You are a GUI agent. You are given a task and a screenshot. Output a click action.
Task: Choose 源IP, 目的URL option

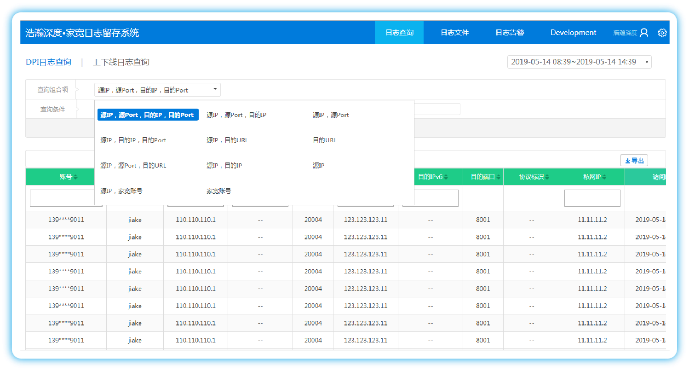click(x=227, y=140)
